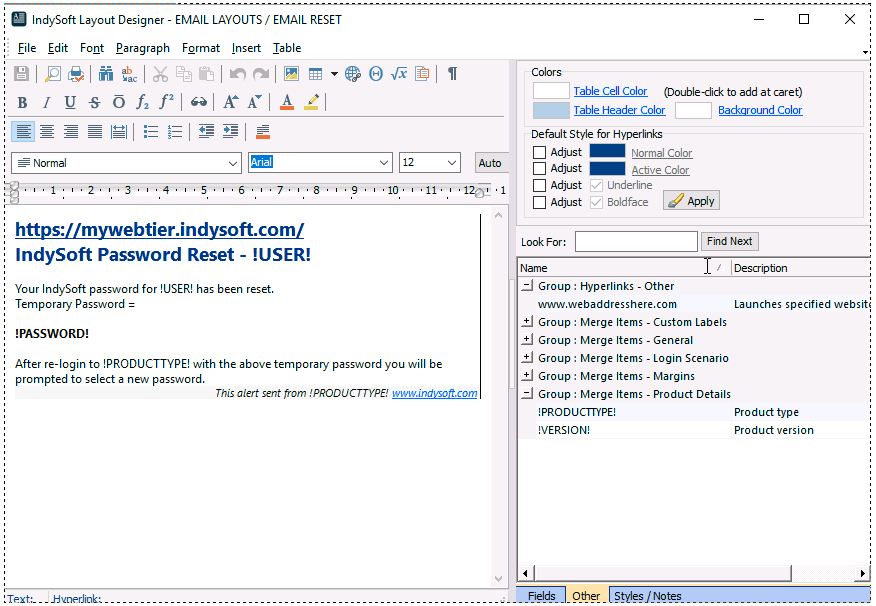Check Adjust box for Boldface

[539, 202]
